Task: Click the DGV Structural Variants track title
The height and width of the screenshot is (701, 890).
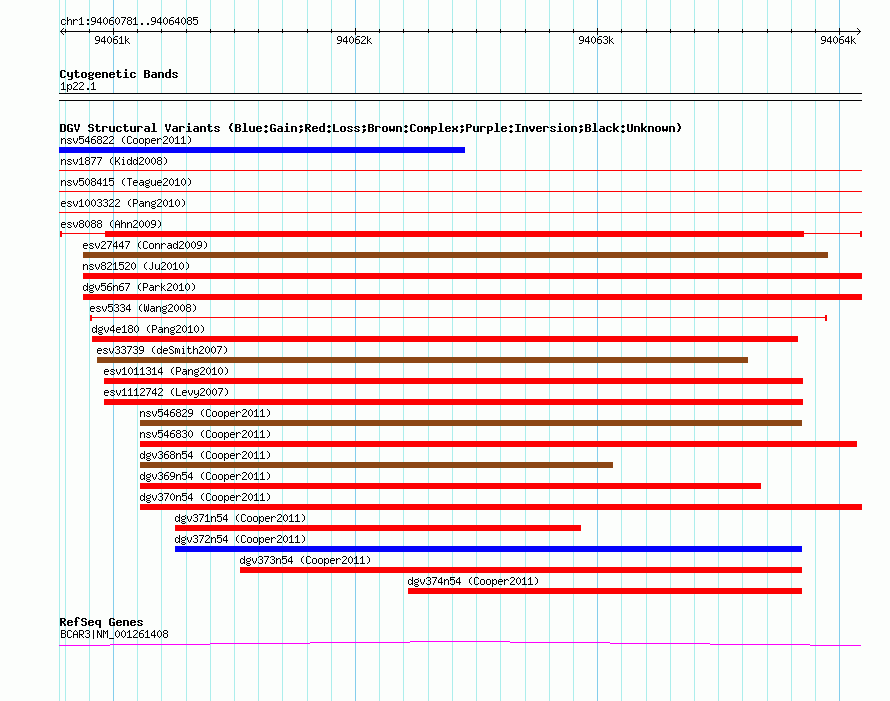Action: tap(371, 128)
